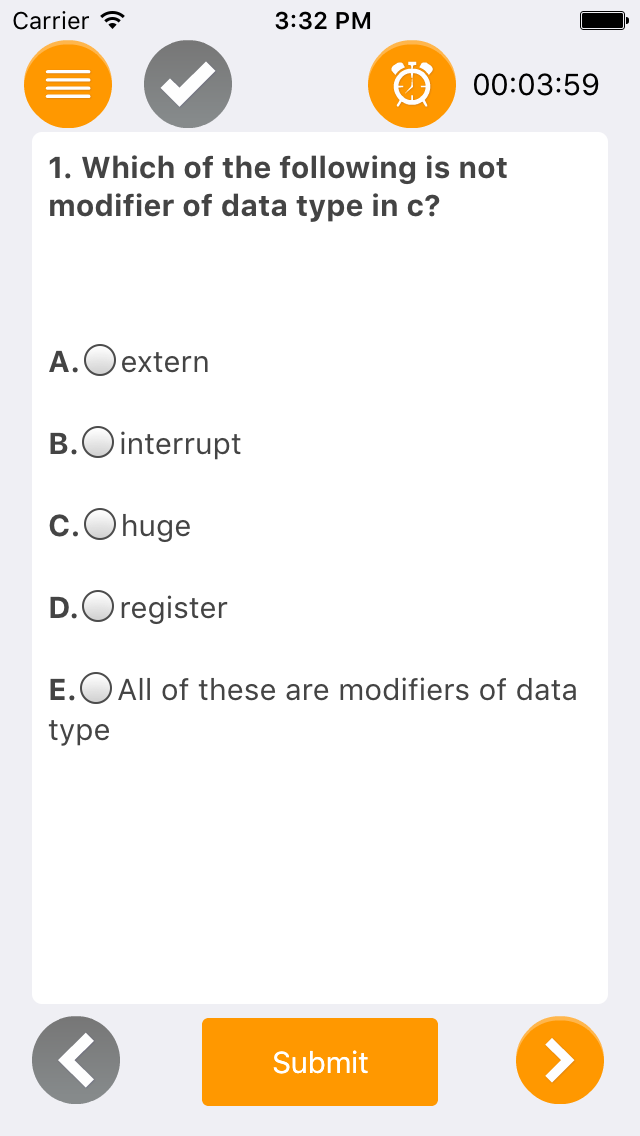
Task: Go to the next question arrow
Action: point(560,1061)
